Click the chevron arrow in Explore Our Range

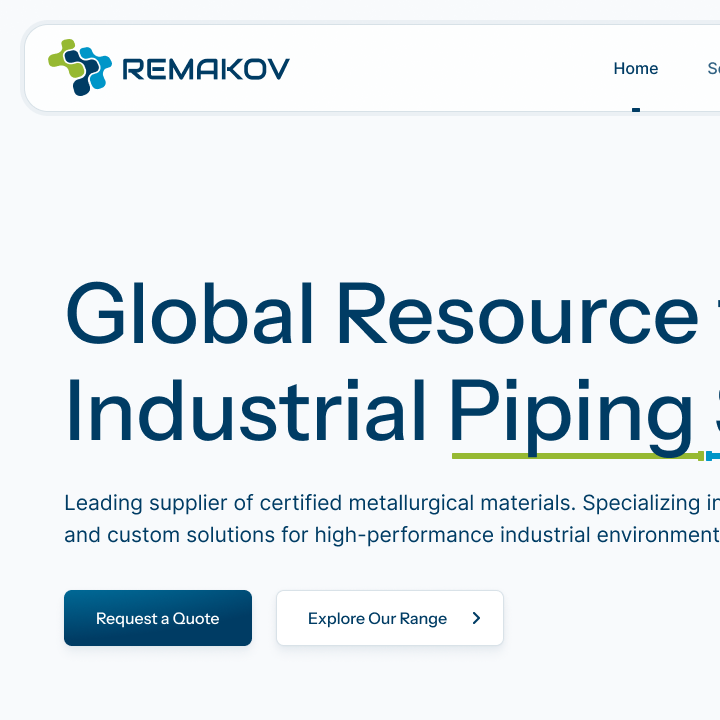click(476, 618)
